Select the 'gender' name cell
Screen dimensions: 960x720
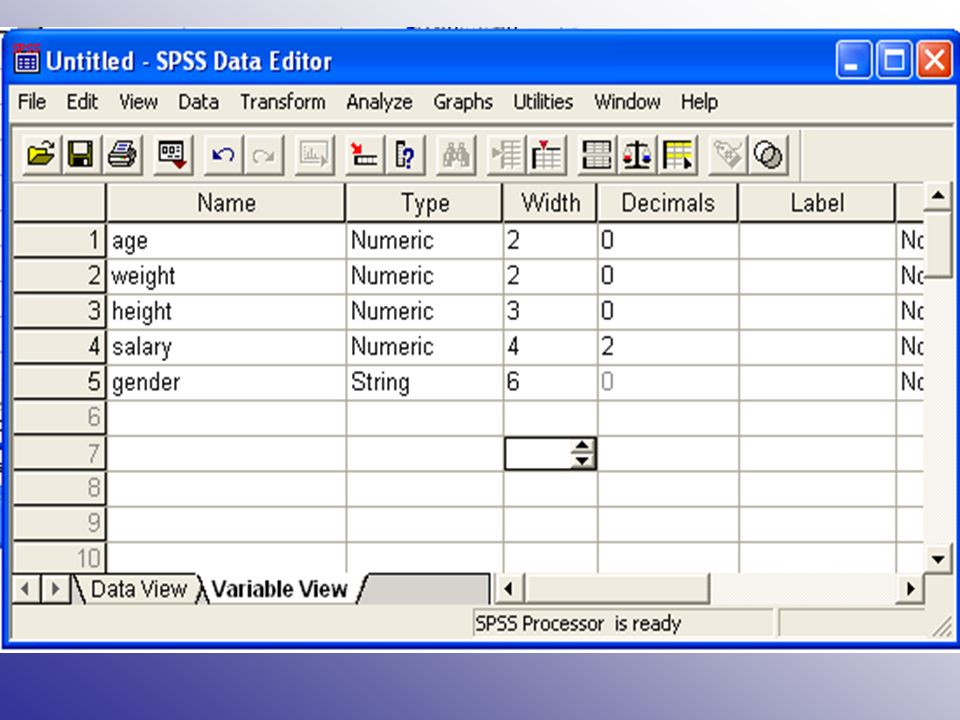(x=227, y=383)
